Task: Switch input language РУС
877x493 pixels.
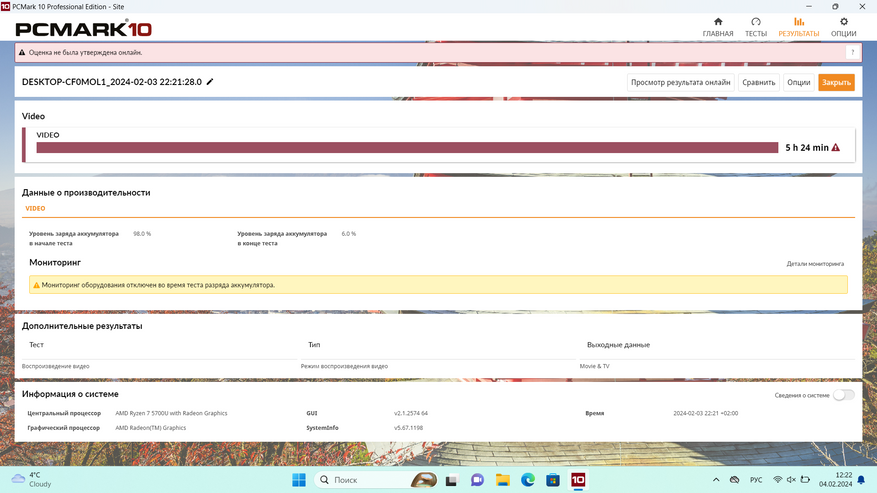Action: (756, 480)
